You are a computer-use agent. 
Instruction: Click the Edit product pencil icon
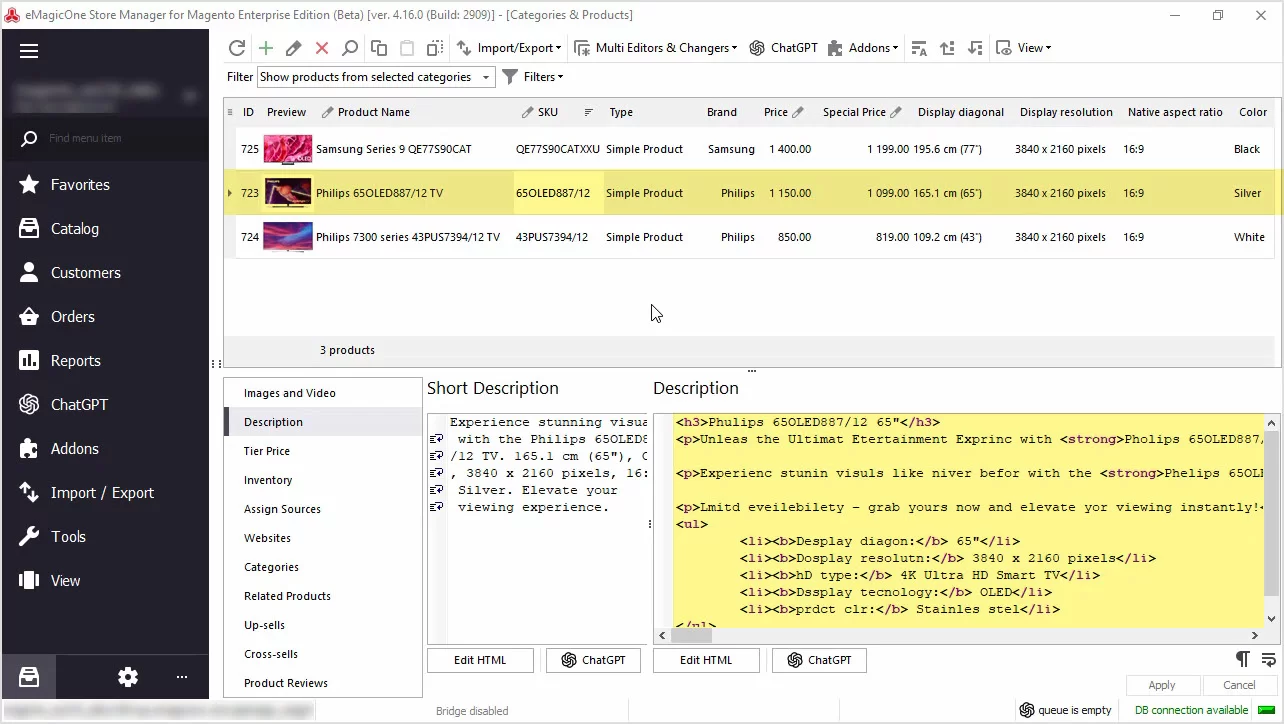pos(293,48)
